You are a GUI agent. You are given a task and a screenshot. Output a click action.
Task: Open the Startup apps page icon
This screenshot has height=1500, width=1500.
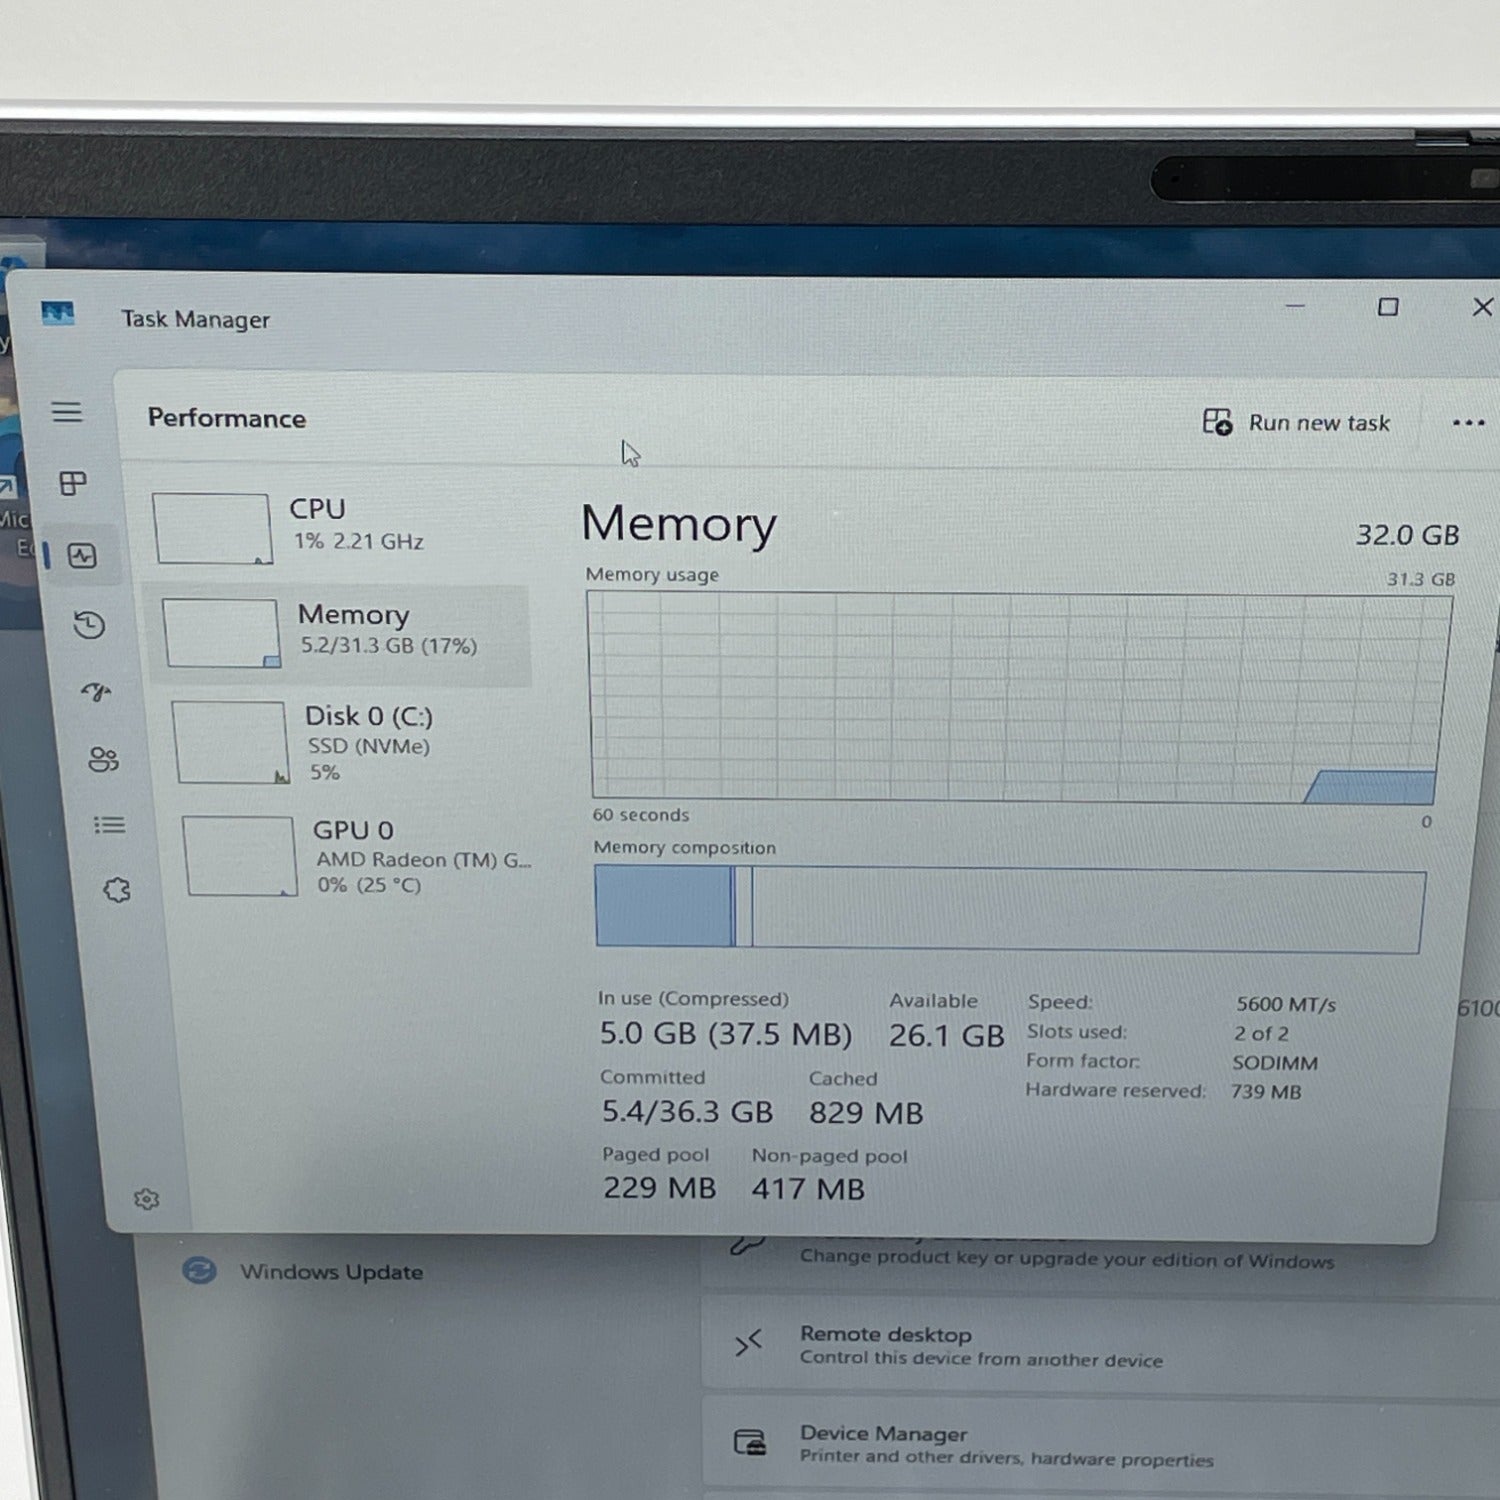coord(96,692)
